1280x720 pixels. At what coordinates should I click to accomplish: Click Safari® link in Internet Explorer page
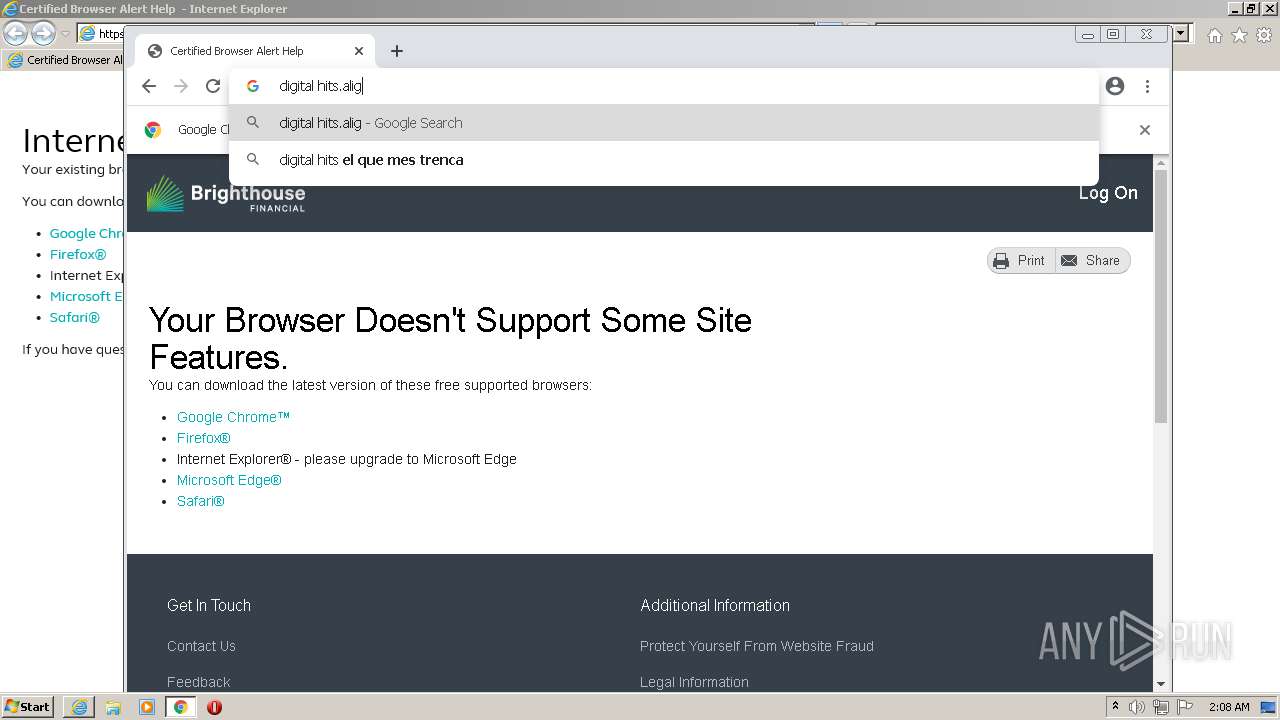75,317
